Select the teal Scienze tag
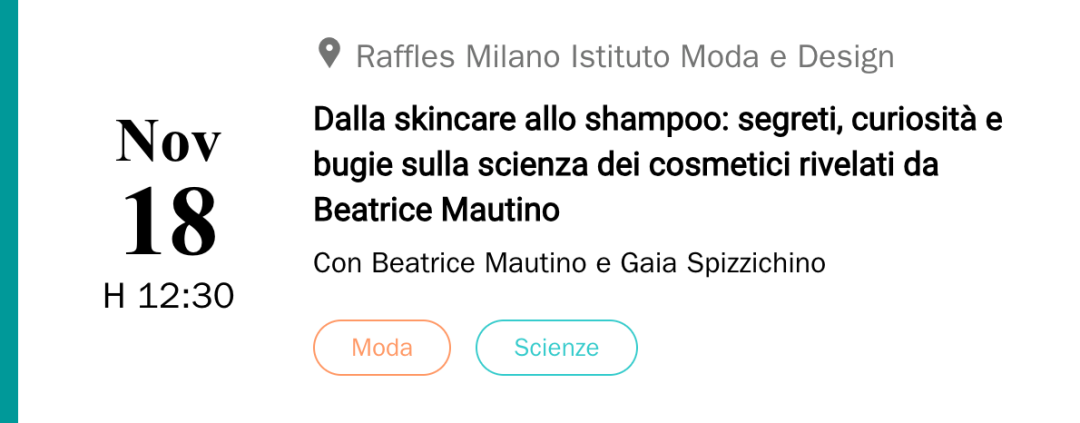 [x=557, y=347]
